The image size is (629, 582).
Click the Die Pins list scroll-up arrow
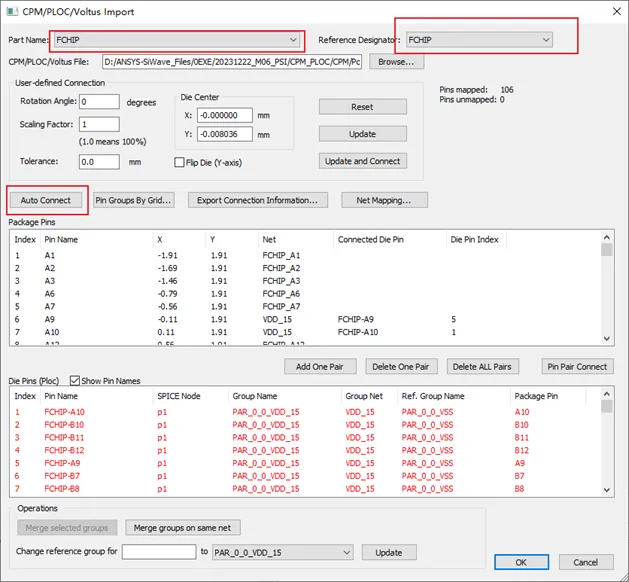coord(607,393)
